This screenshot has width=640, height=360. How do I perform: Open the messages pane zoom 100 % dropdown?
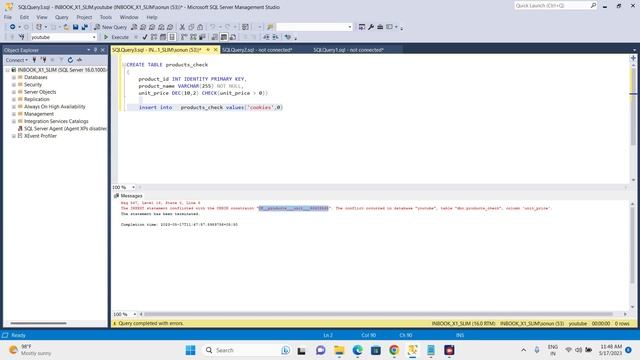[134, 314]
